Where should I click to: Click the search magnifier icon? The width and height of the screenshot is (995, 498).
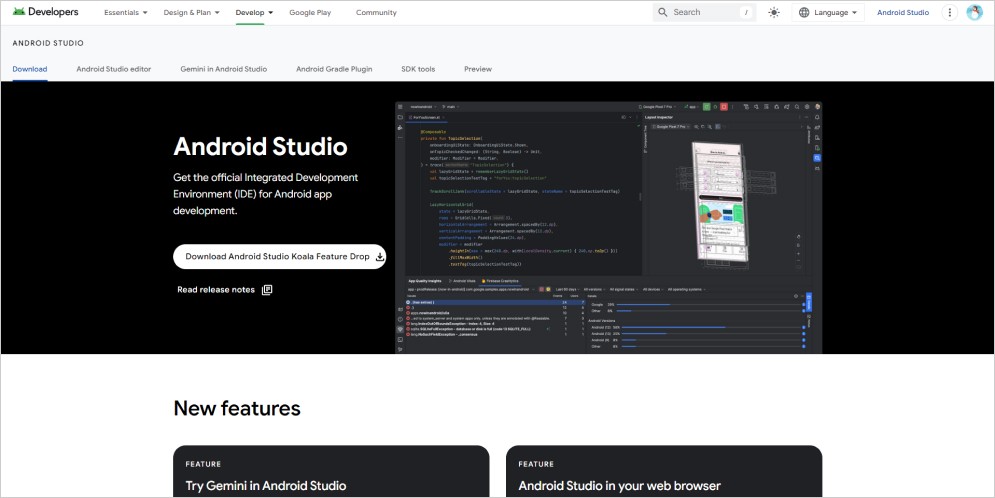(x=662, y=12)
